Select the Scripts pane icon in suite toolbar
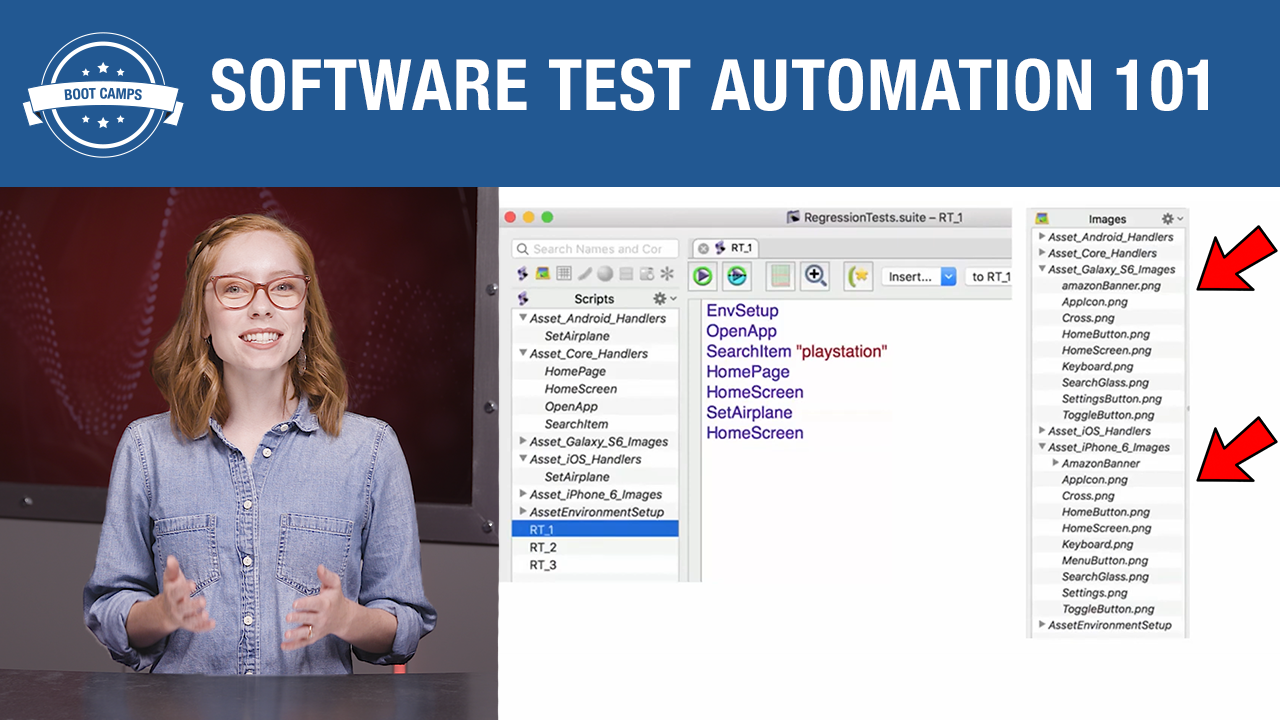1280x720 pixels. tap(522, 273)
